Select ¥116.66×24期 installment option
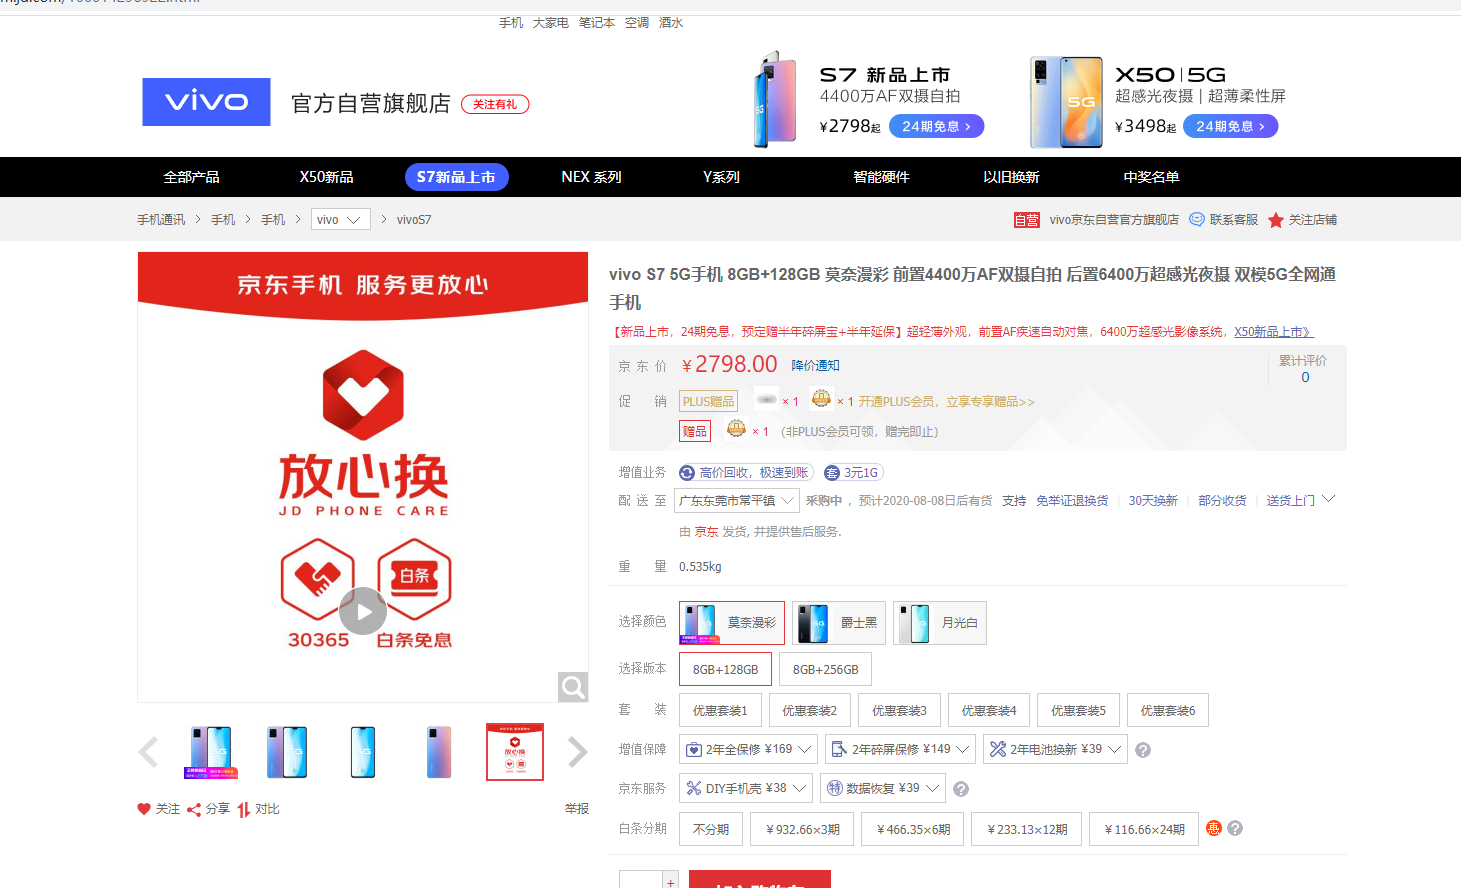The height and width of the screenshot is (888, 1461). click(x=1144, y=829)
